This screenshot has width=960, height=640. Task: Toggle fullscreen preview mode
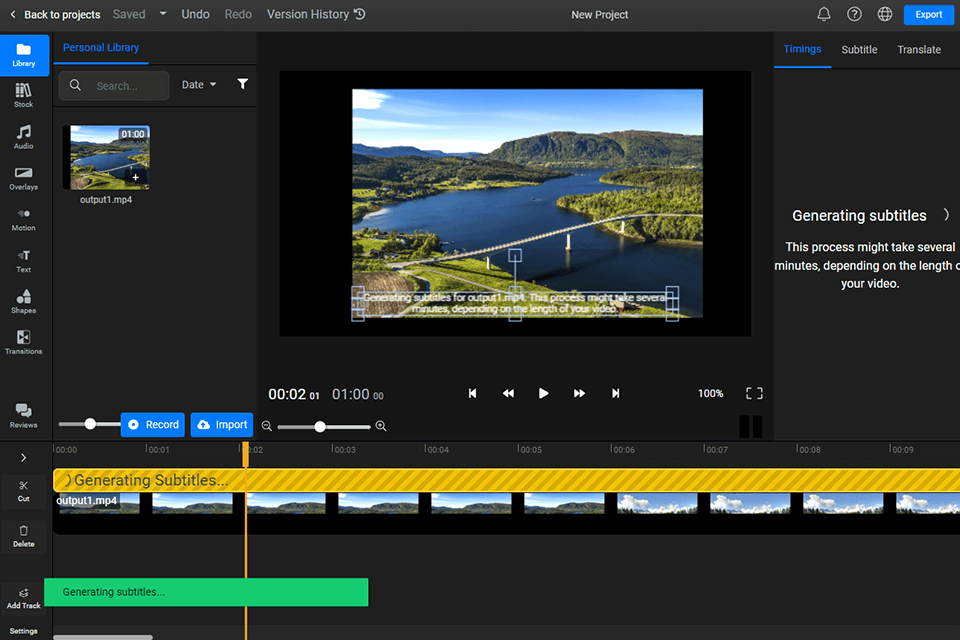pyautogui.click(x=754, y=394)
